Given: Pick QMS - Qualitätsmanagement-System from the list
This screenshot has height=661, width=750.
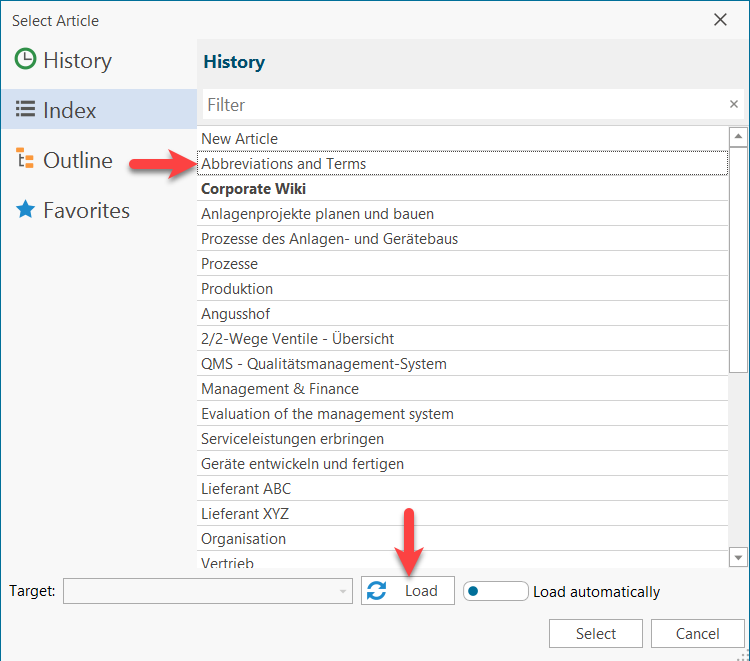Looking at the screenshot, I should (324, 364).
